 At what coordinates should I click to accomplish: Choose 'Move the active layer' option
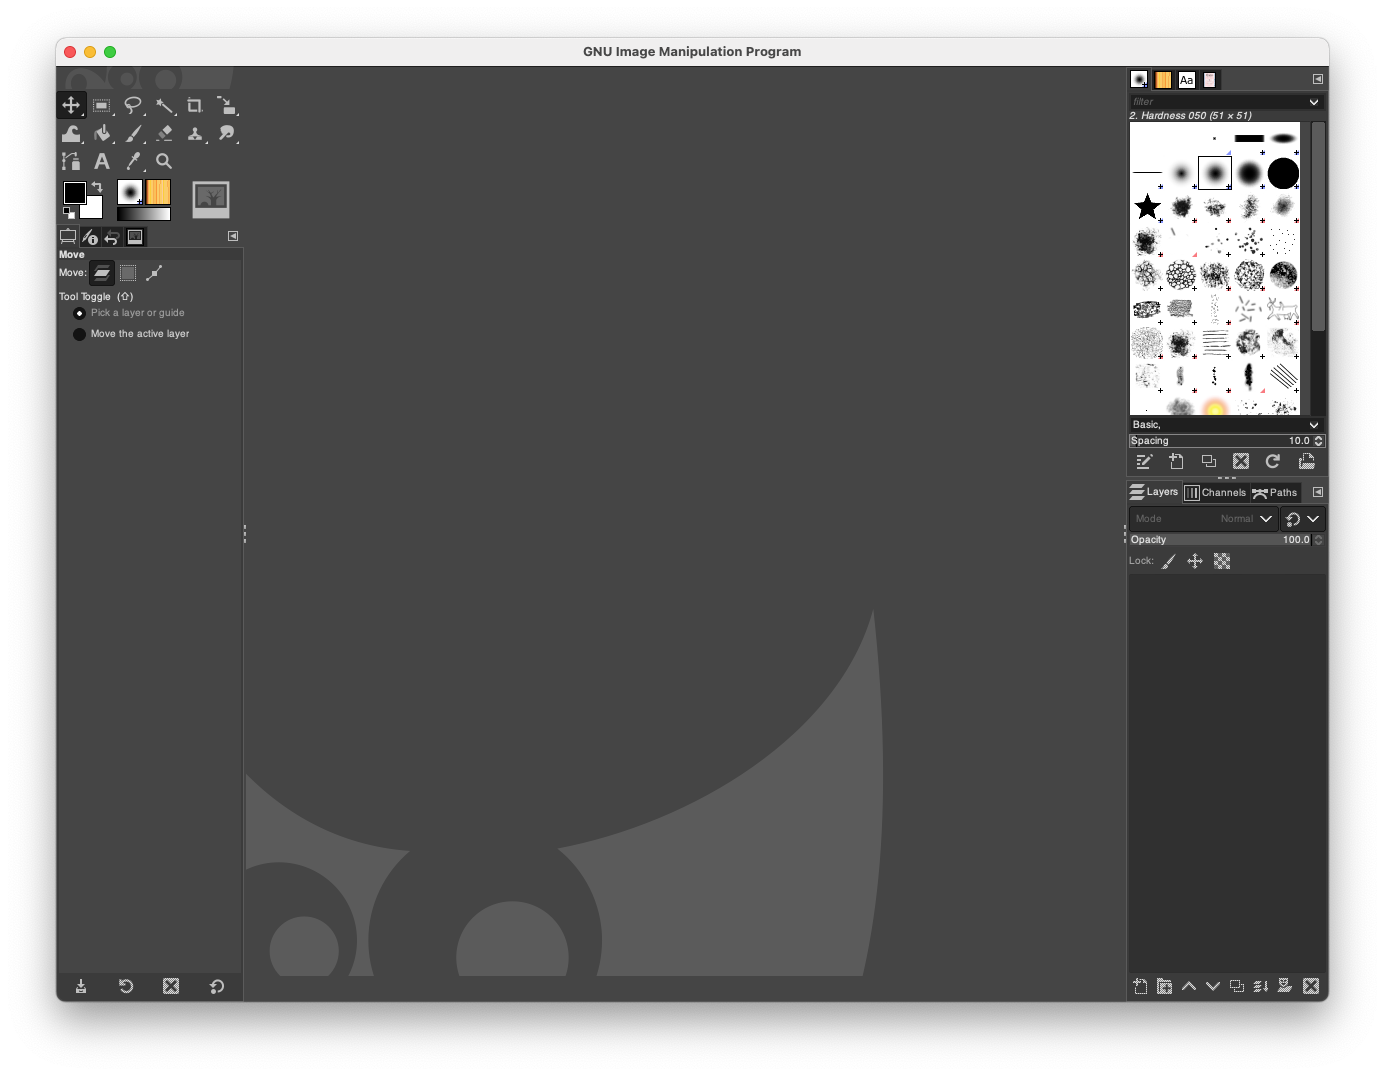[x=131, y=334]
